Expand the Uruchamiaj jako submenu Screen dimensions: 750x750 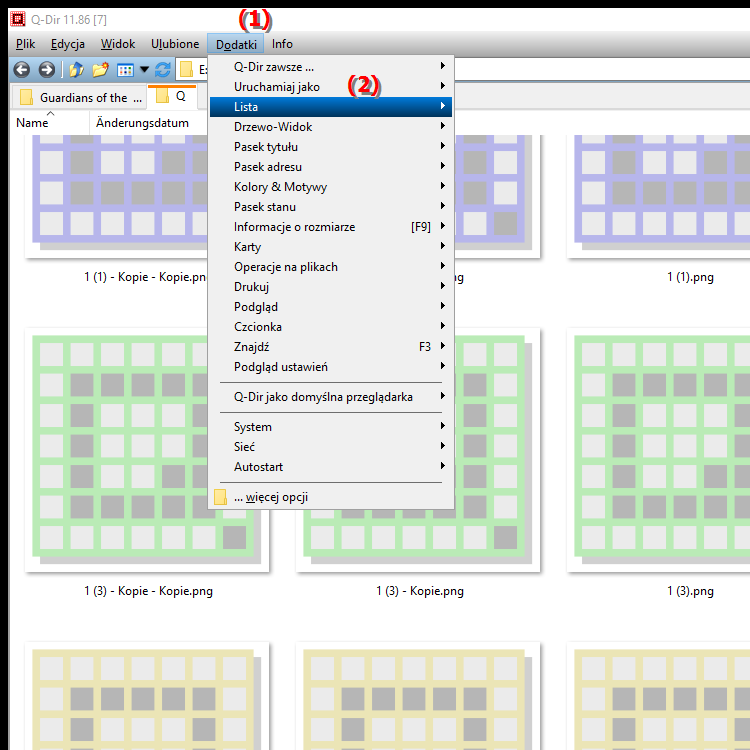(331, 87)
